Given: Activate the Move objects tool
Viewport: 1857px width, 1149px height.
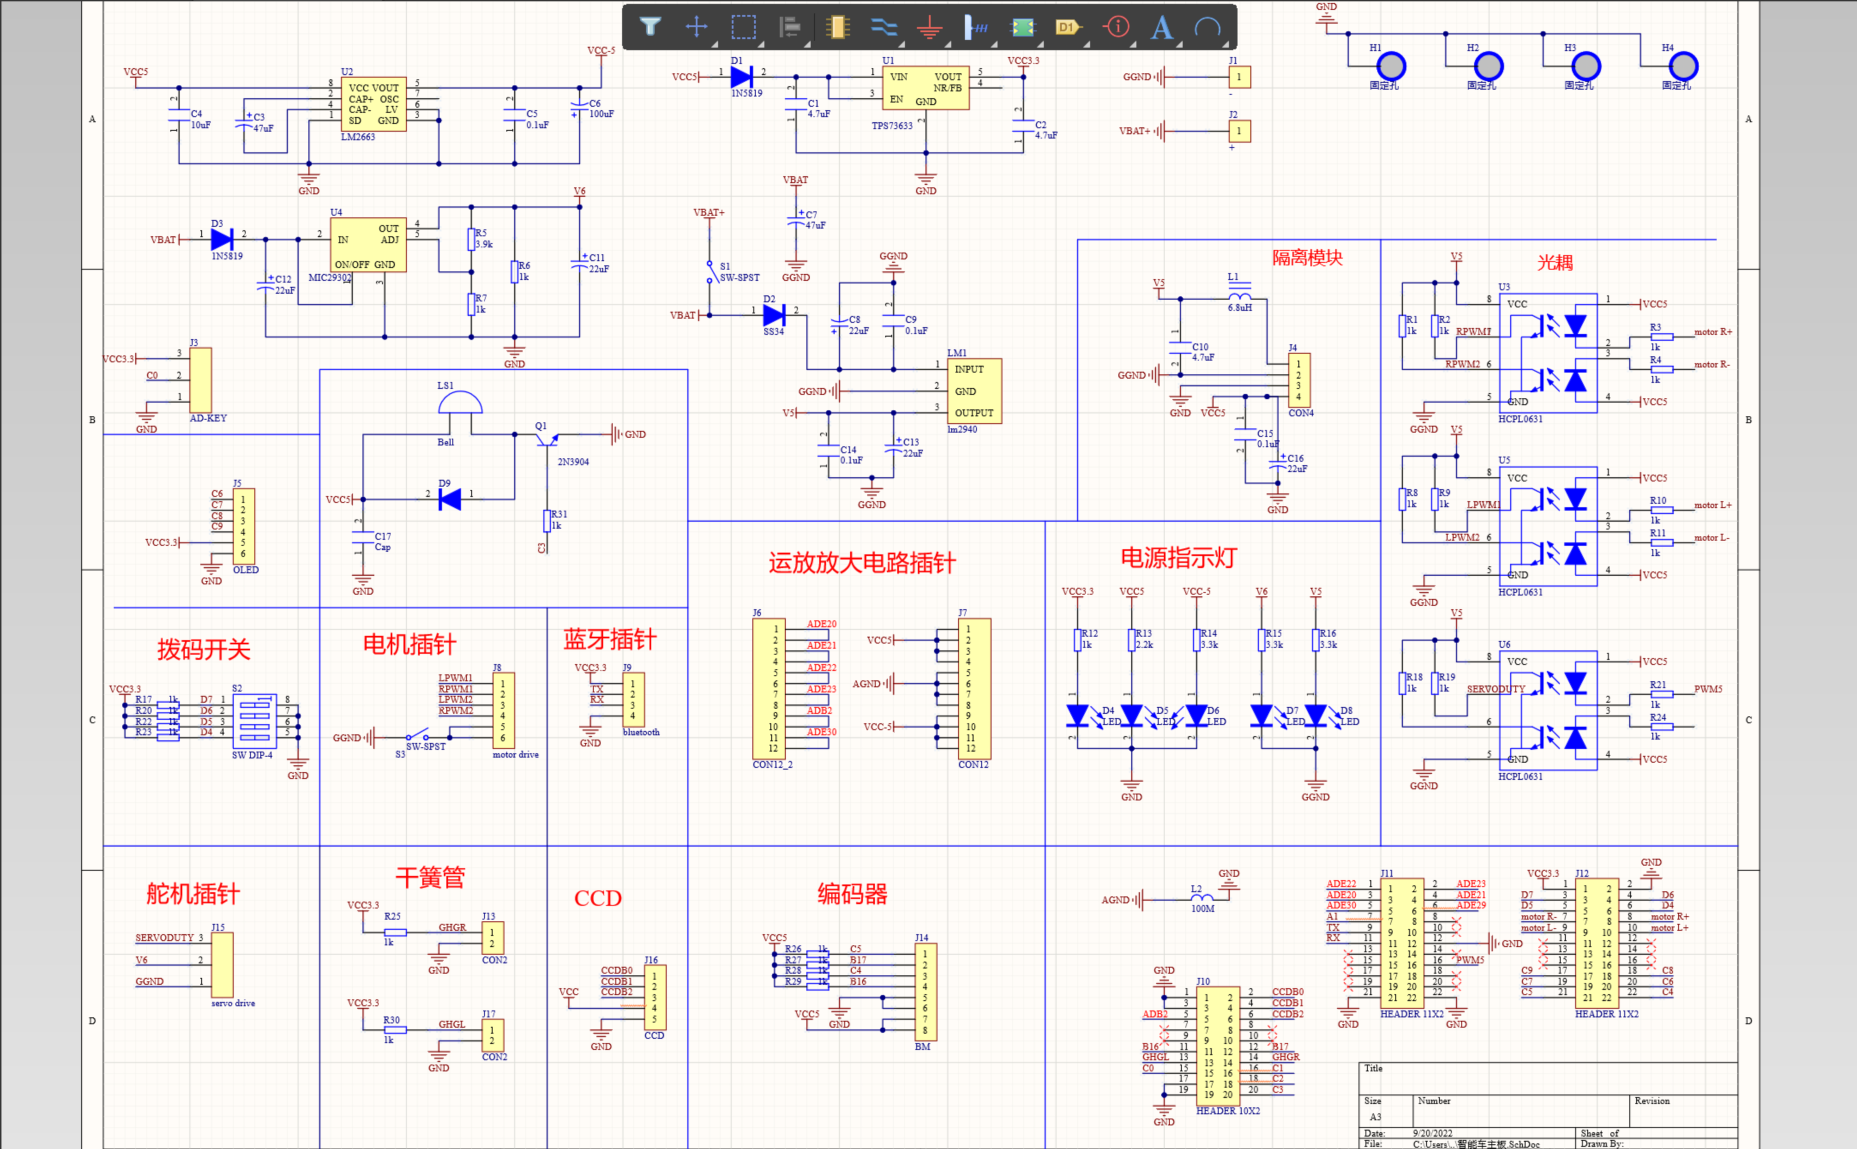Looking at the screenshot, I should pyautogui.click(x=696, y=27).
